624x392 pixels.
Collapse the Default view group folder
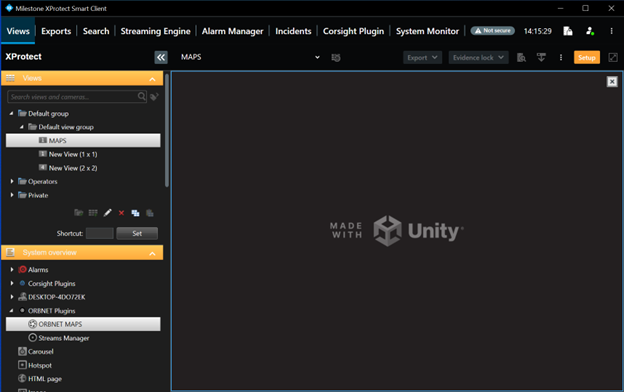(x=21, y=127)
